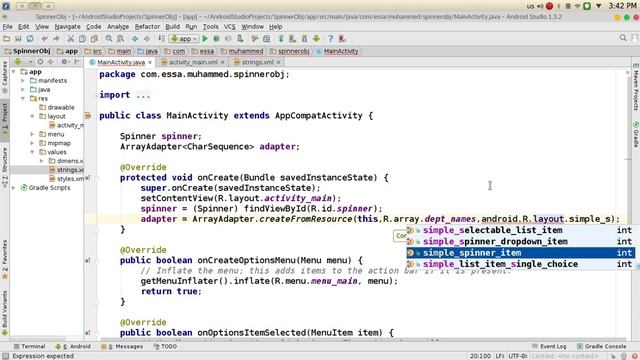The image size is (640, 360).
Task: Switch to the activity_main.xml tab
Action: coord(193,62)
